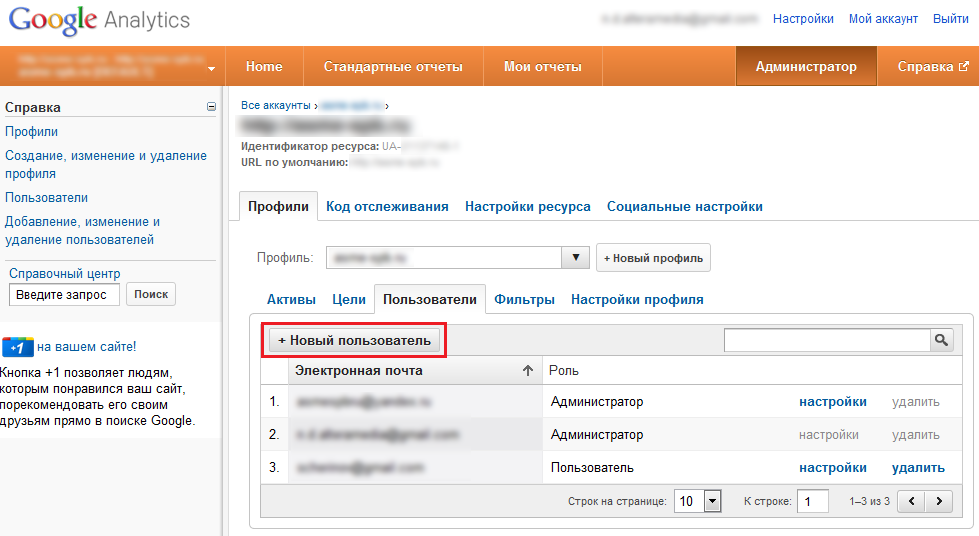Viewport: 979px width, 536px height.
Task: Click the Google Analytics logo
Action: pyautogui.click(x=99, y=20)
